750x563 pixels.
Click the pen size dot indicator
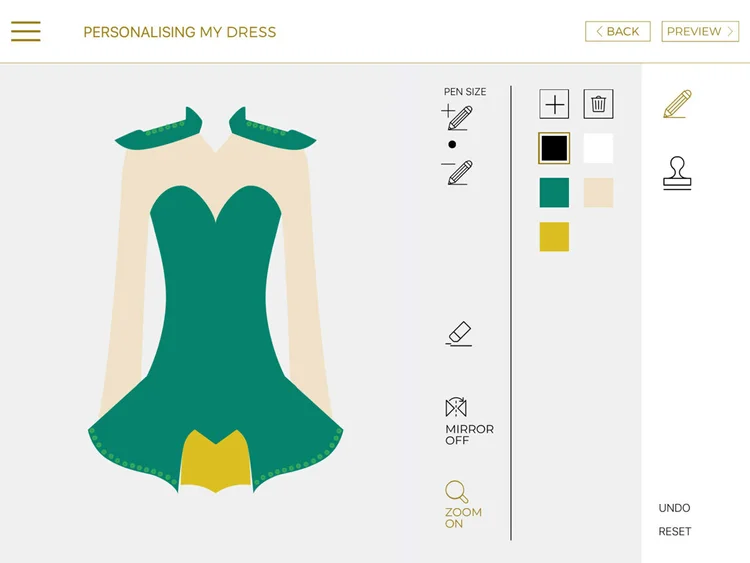tap(452, 144)
